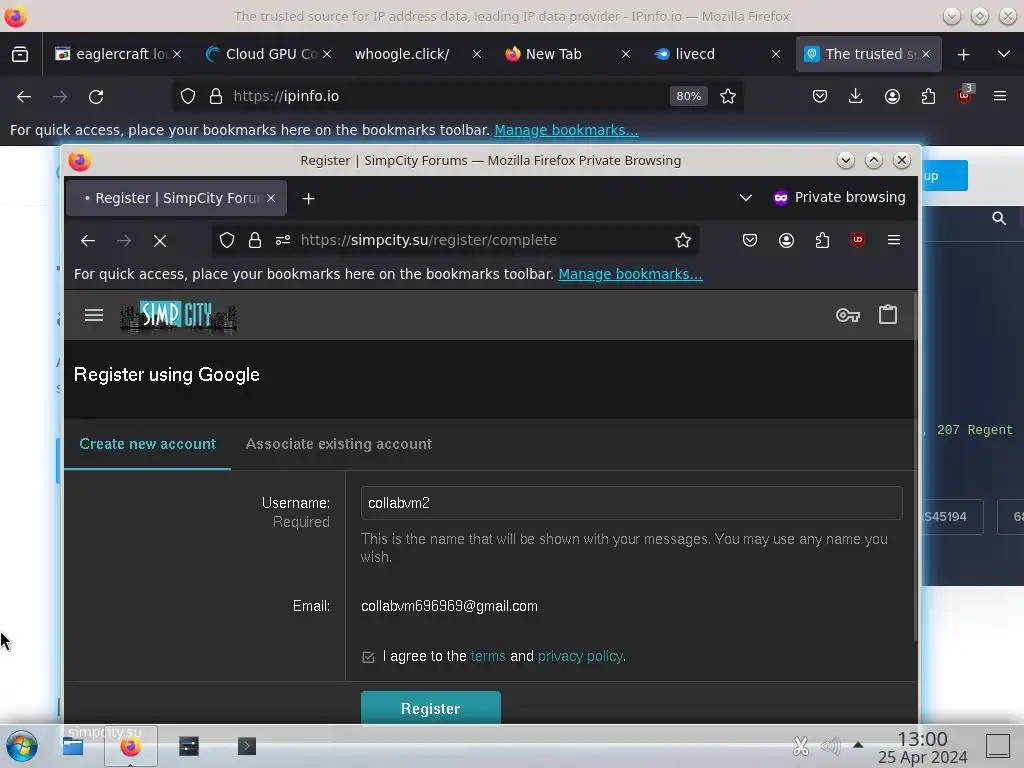Click the SimpCity log in key icon
Screen dimensions: 1024x768
coord(848,315)
